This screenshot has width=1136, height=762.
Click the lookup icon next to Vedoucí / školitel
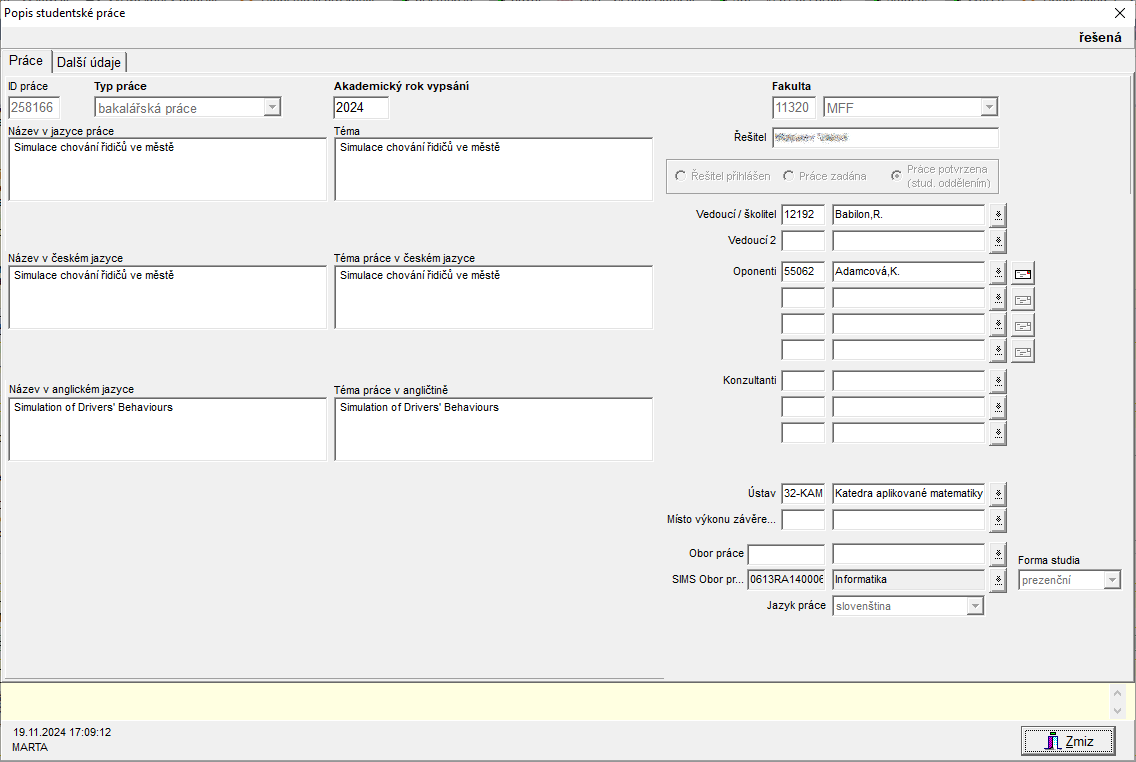[x=998, y=215]
